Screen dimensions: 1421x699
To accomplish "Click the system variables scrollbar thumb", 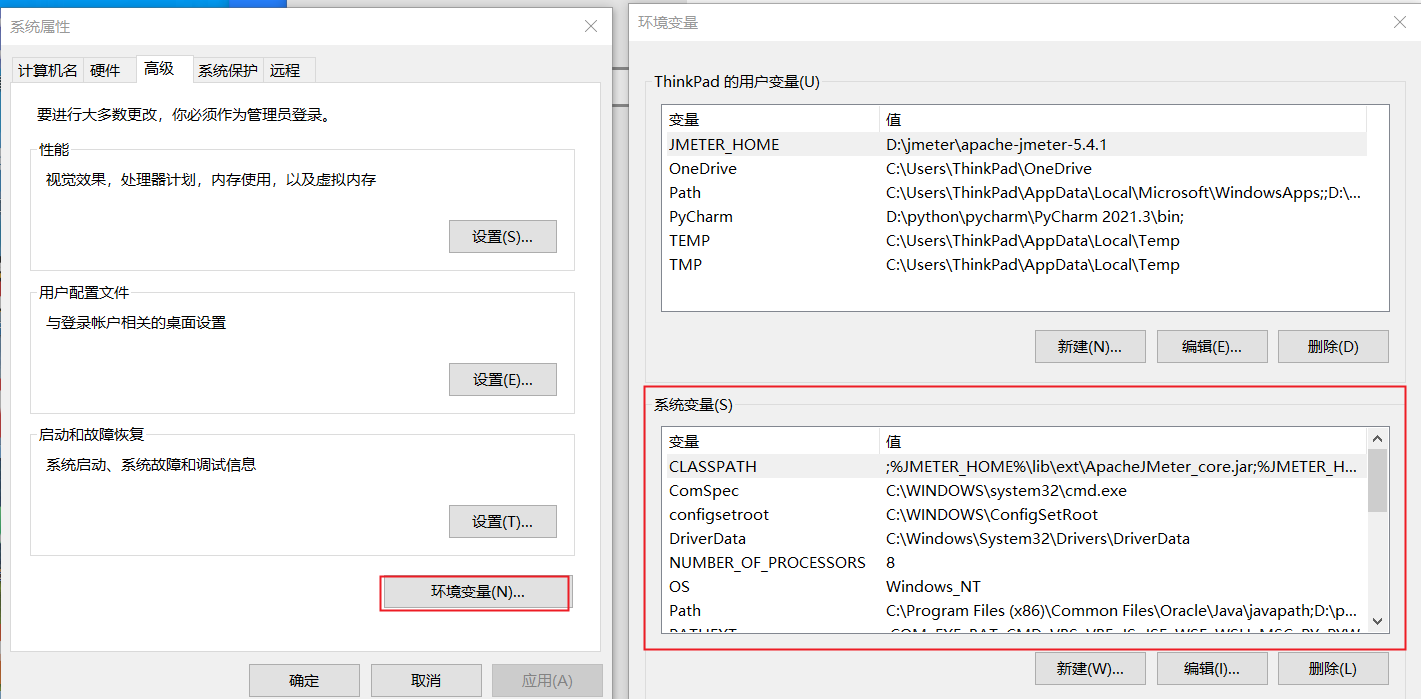I will click(x=1377, y=481).
